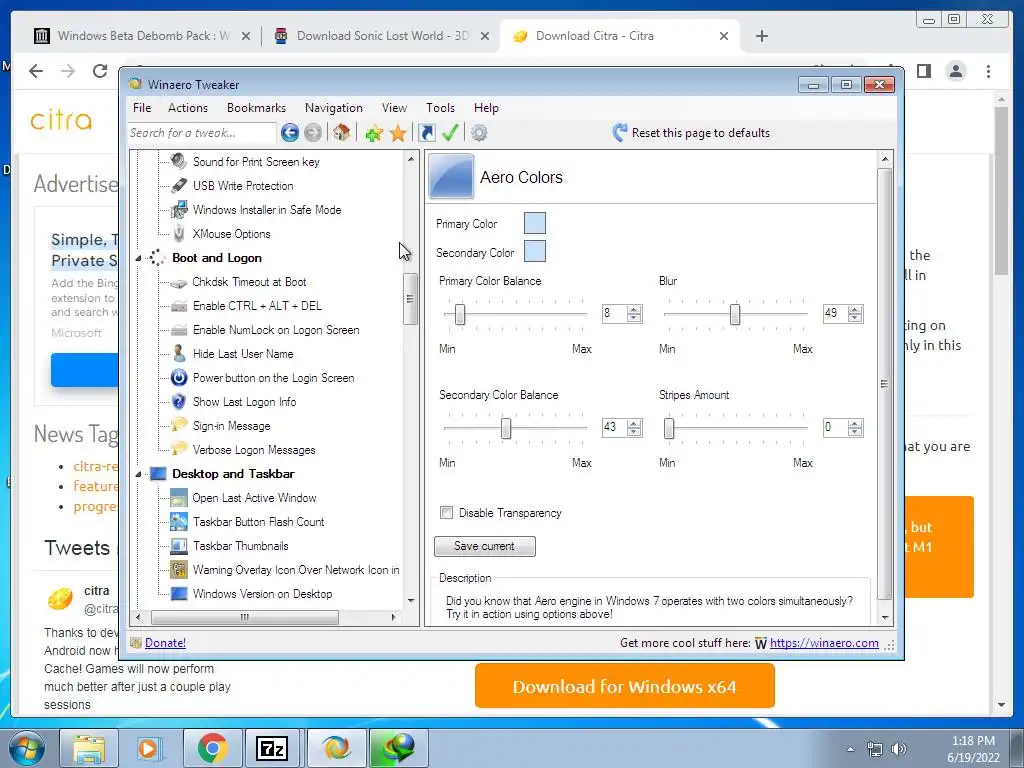The image size is (1024, 768).
Task: Click the Back navigation arrow in Winaero toolbar
Action: pyautogui.click(x=290, y=133)
